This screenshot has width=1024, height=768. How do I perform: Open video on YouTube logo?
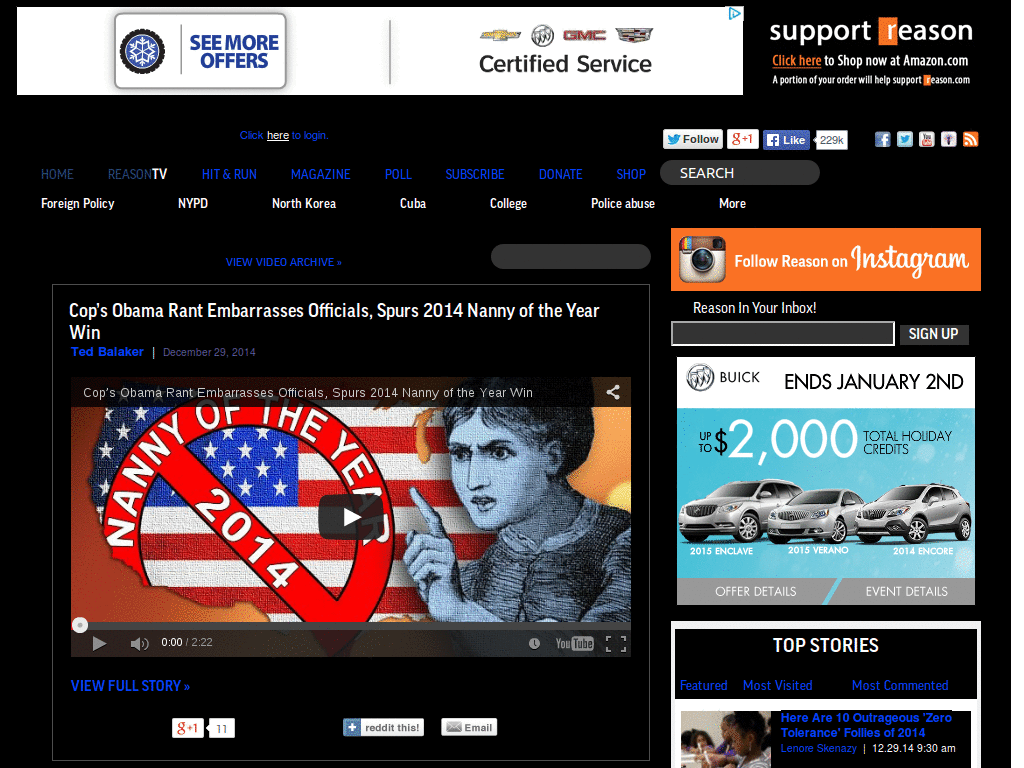574,643
